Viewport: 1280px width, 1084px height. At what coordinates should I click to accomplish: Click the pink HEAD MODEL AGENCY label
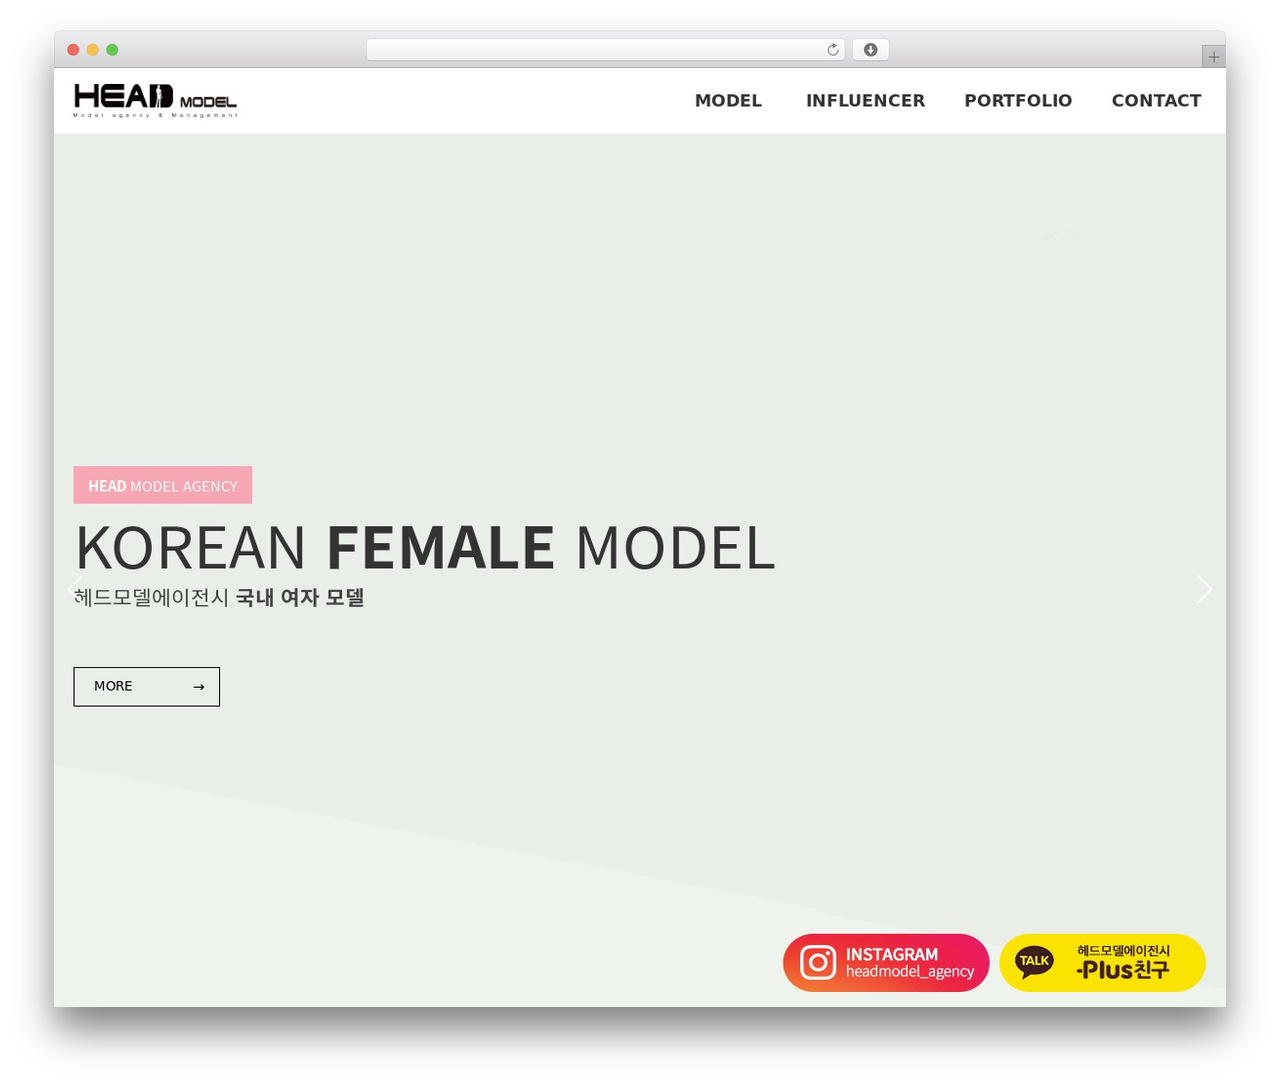(162, 485)
